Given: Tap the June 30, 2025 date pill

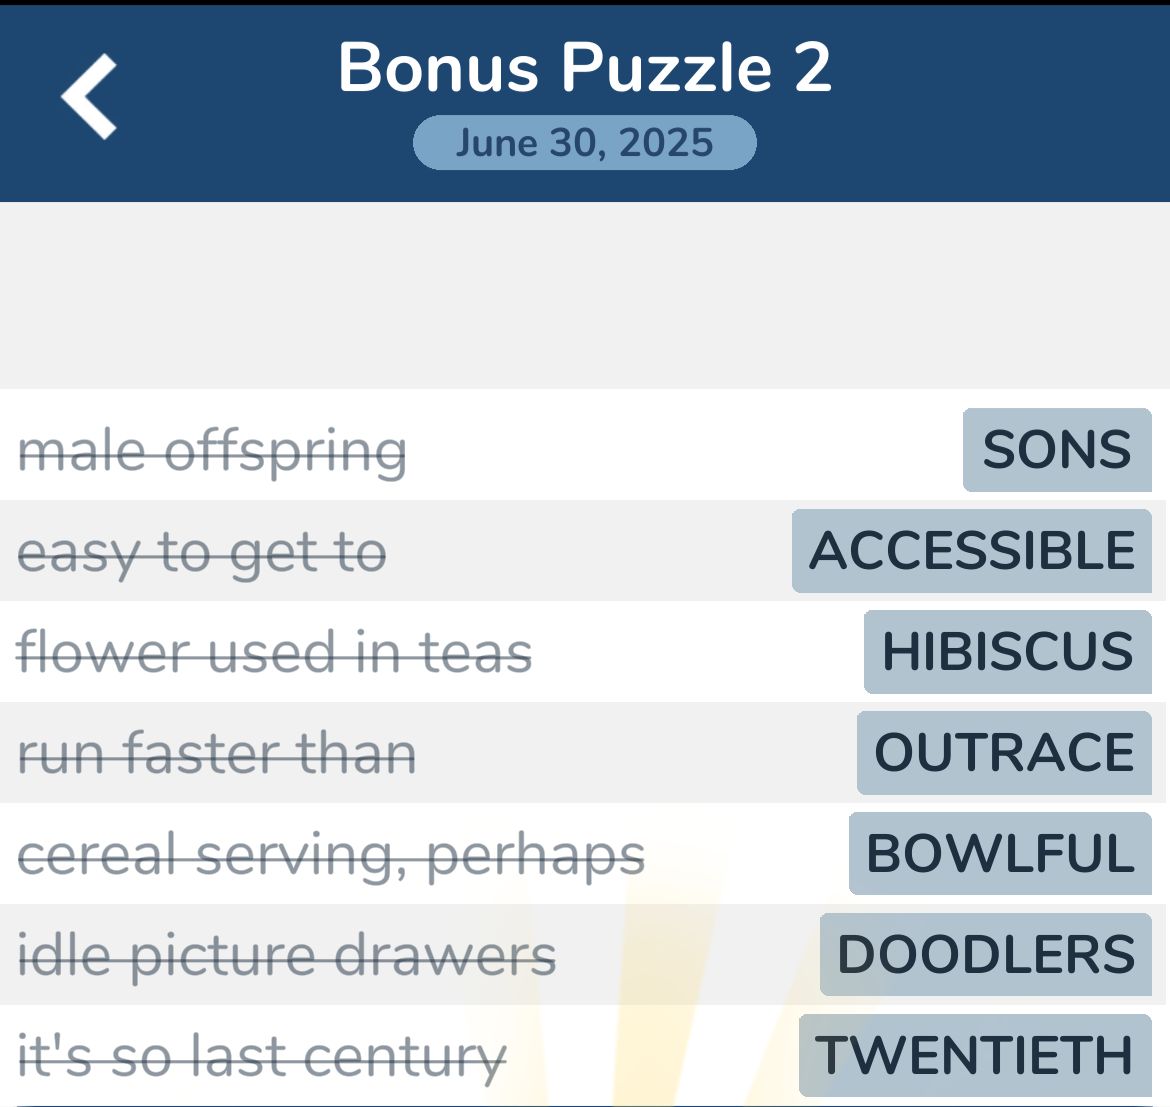Looking at the screenshot, I should tap(583, 142).
